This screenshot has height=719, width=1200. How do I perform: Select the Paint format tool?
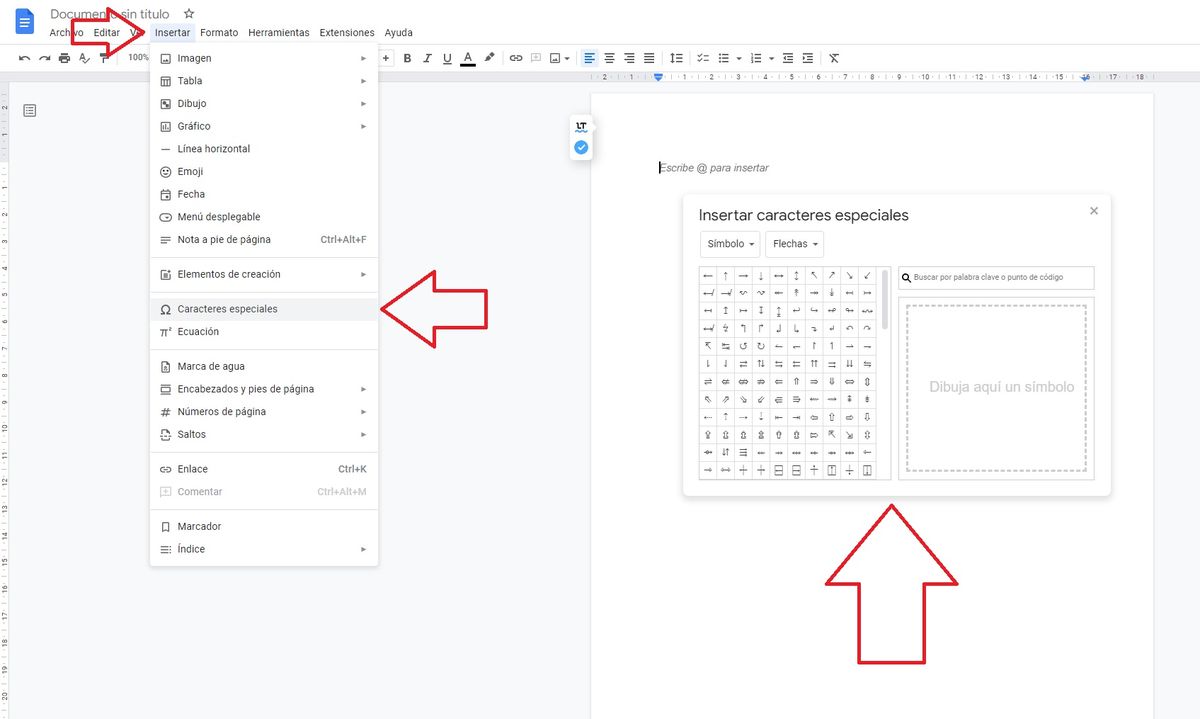pyautogui.click(x=104, y=57)
